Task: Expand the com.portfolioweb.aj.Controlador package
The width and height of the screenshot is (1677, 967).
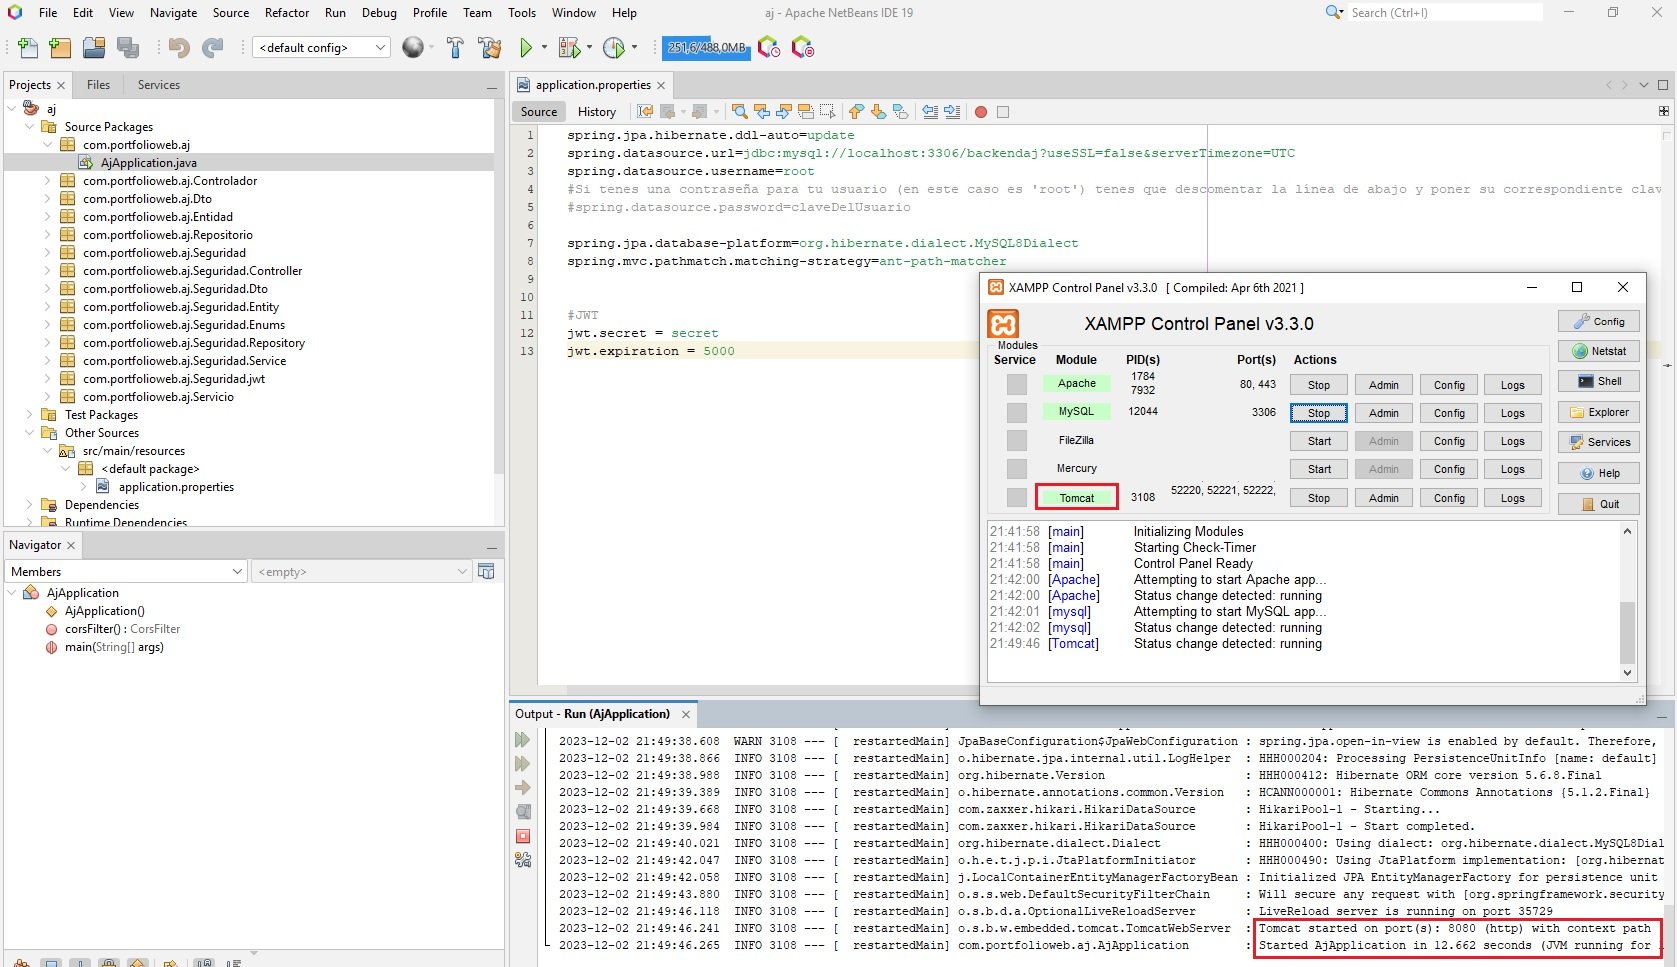Action: 47,181
